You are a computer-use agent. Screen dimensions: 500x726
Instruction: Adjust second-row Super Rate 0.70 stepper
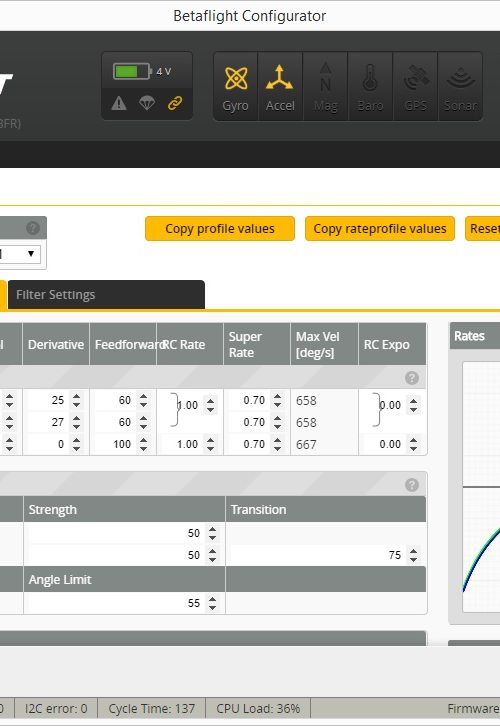point(277,422)
